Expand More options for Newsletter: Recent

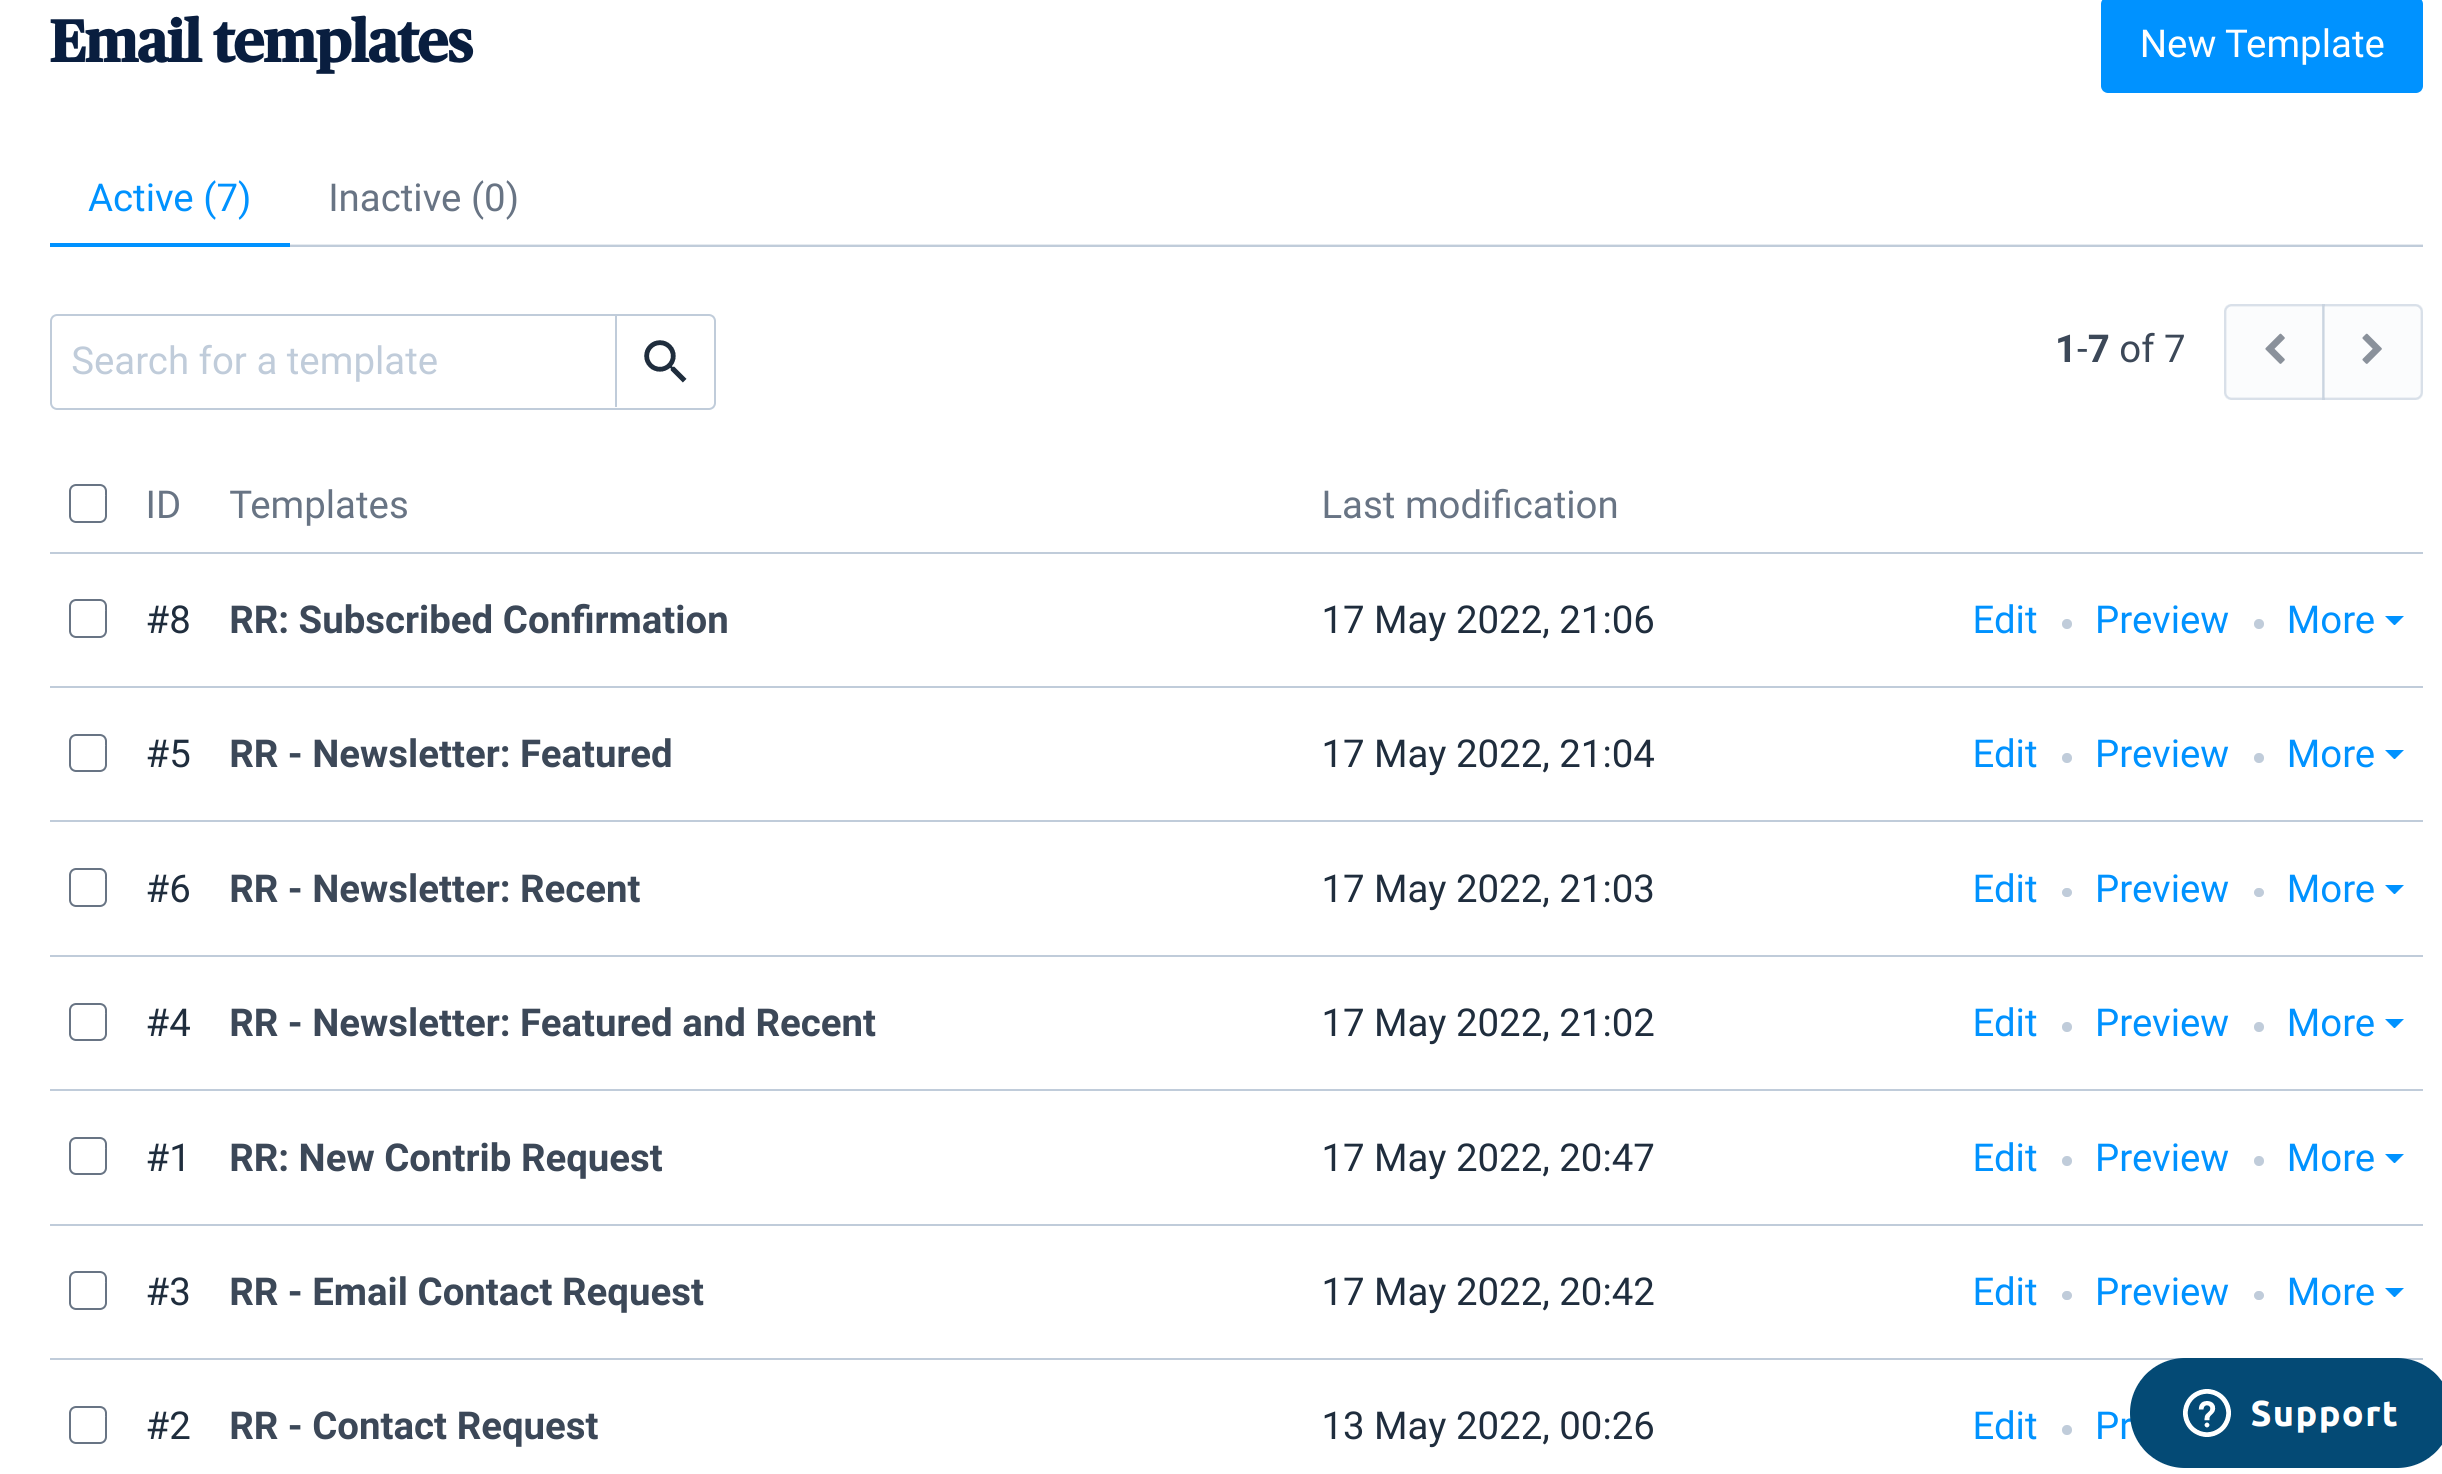(2345, 889)
